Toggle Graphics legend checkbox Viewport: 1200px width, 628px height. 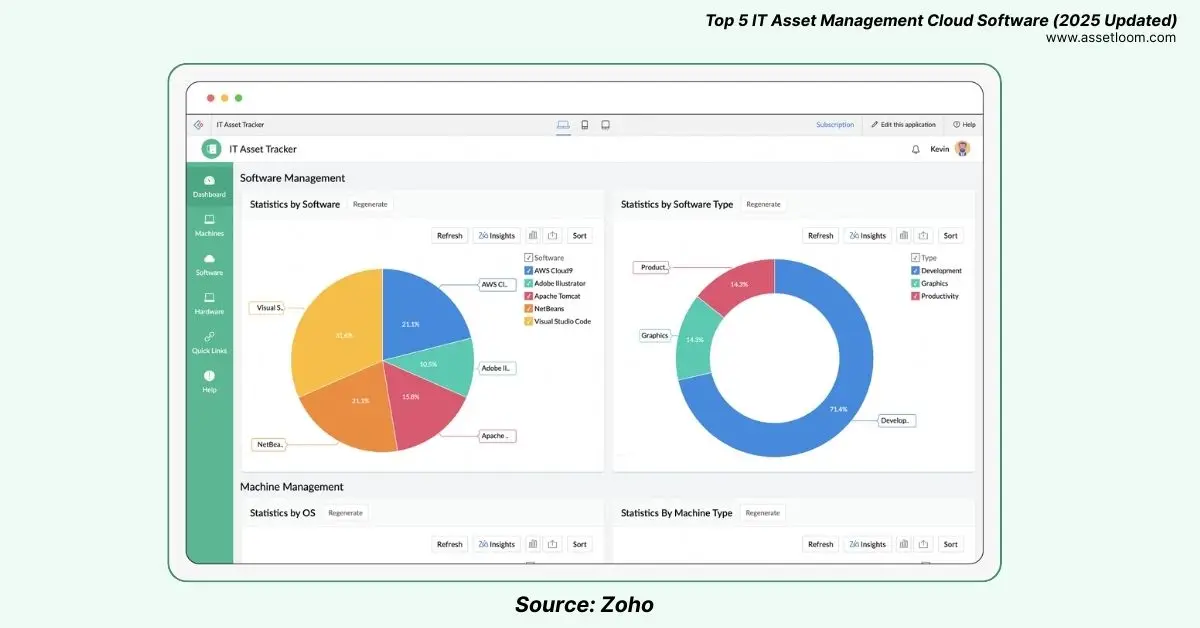point(915,283)
